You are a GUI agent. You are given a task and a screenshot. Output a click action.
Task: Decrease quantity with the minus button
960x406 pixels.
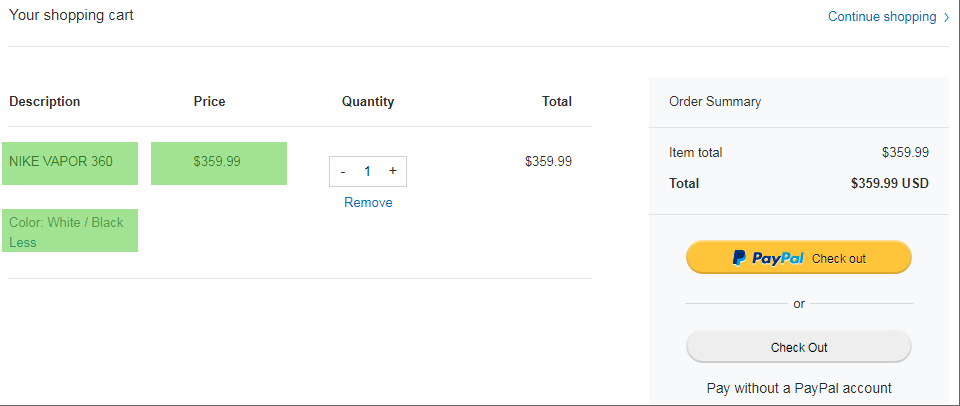[343, 171]
